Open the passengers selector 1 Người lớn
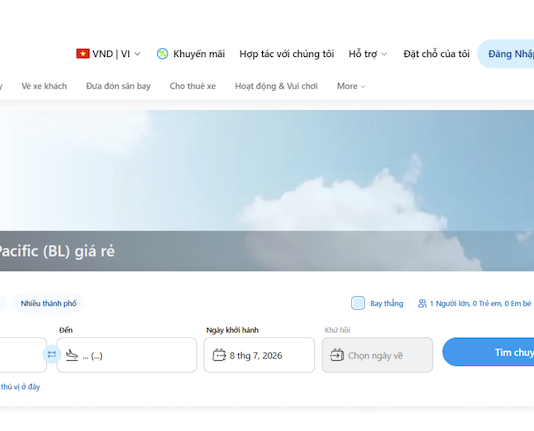Screen dimensions: 534x431 [x=475, y=303]
